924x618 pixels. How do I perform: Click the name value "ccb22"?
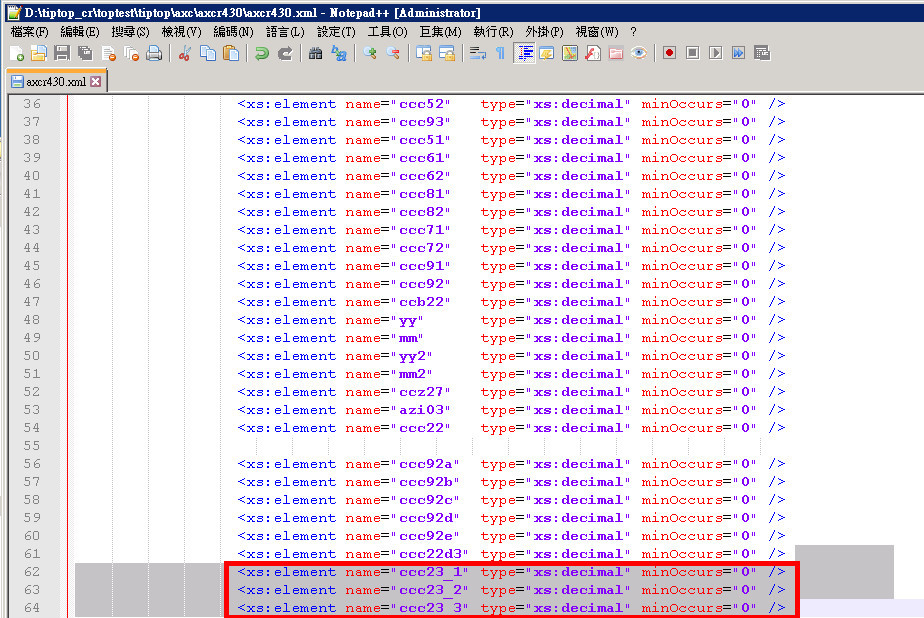pos(421,302)
